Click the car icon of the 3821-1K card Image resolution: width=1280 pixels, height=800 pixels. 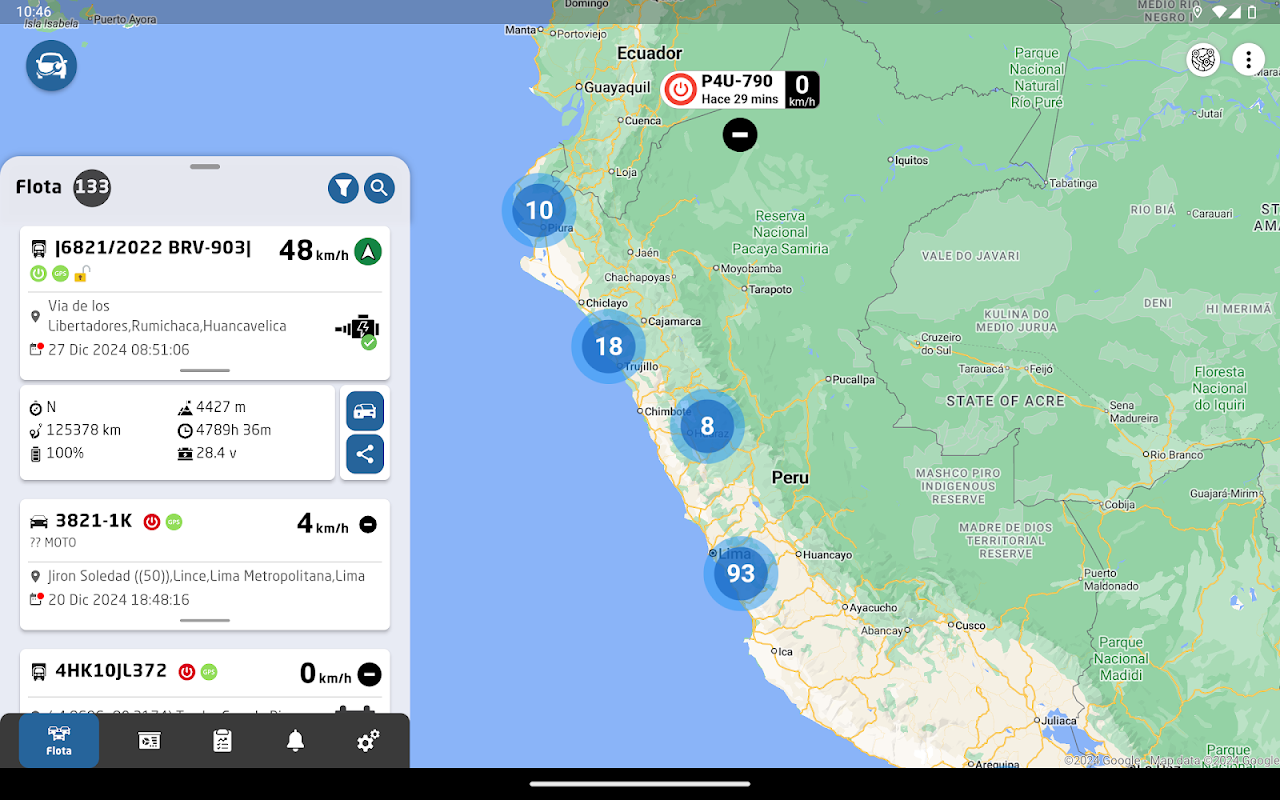point(39,522)
